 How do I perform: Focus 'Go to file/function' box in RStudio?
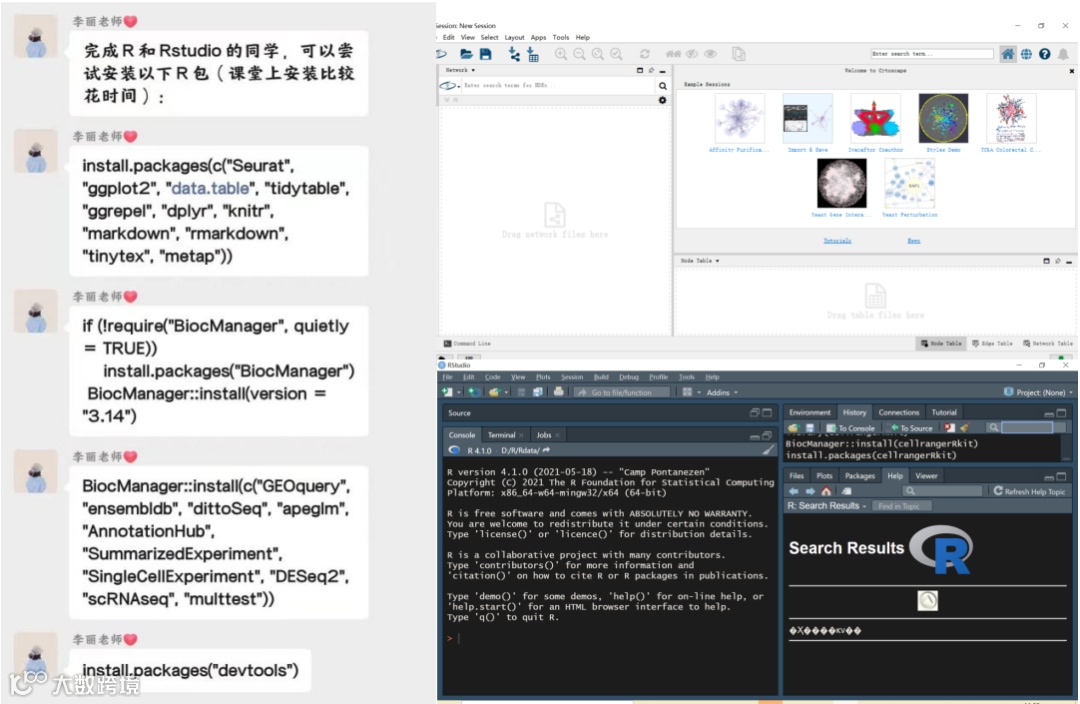(x=621, y=392)
